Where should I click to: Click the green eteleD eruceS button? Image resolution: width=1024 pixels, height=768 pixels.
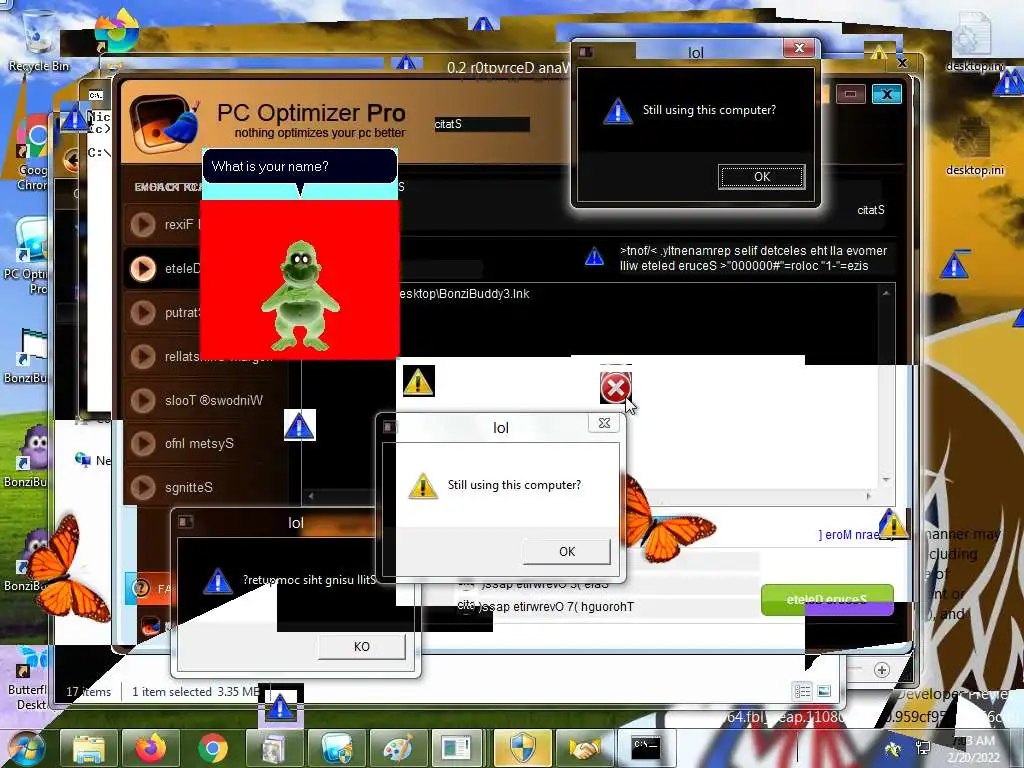pyautogui.click(x=827, y=600)
